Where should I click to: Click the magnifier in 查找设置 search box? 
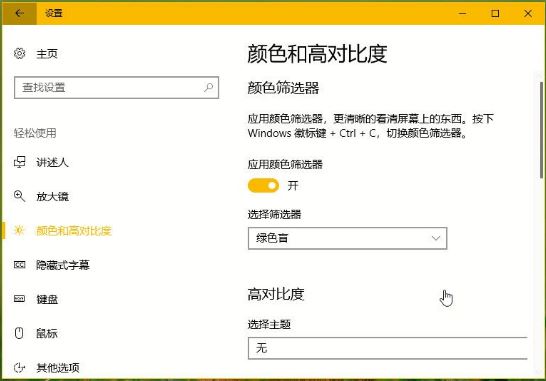pyautogui.click(x=209, y=87)
